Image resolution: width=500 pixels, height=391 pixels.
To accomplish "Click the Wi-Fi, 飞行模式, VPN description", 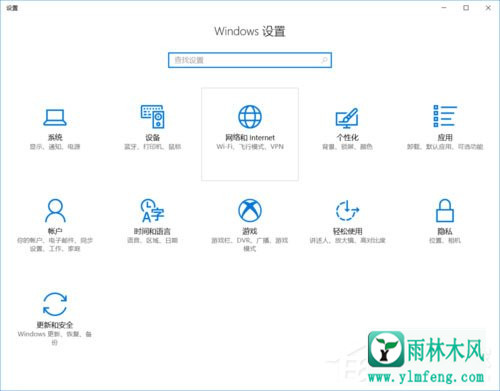I will click(250, 147).
